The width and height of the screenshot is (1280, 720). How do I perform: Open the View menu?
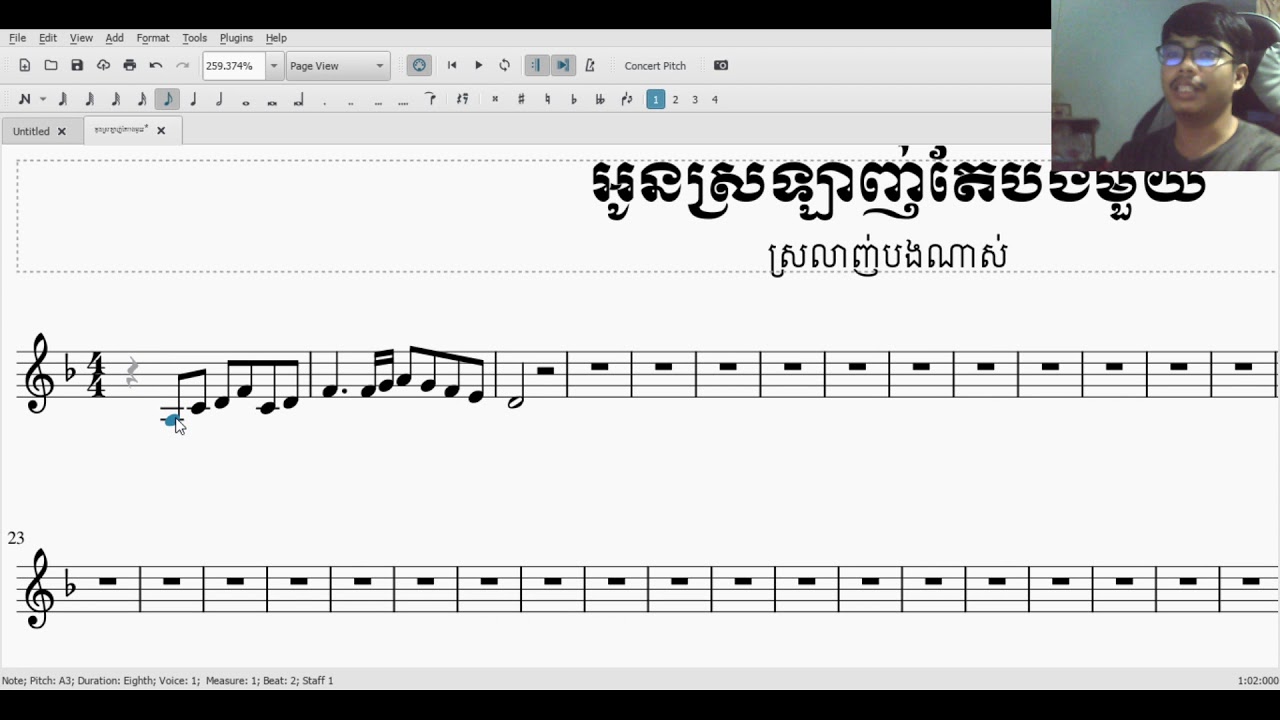point(81,38)
